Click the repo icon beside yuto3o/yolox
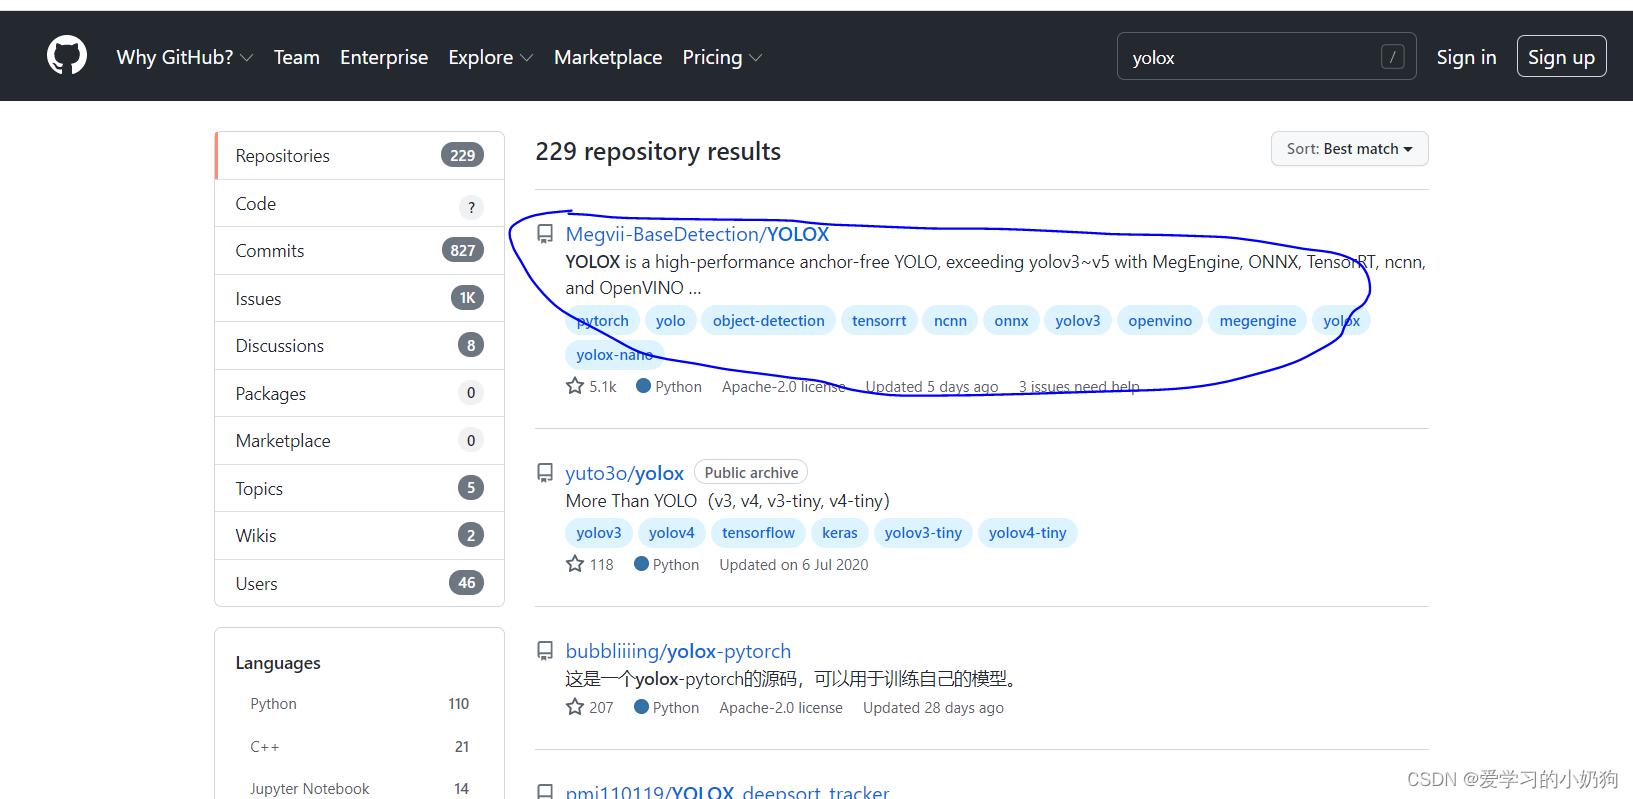This screenshot has height=799, width=1633. (545, 473)
